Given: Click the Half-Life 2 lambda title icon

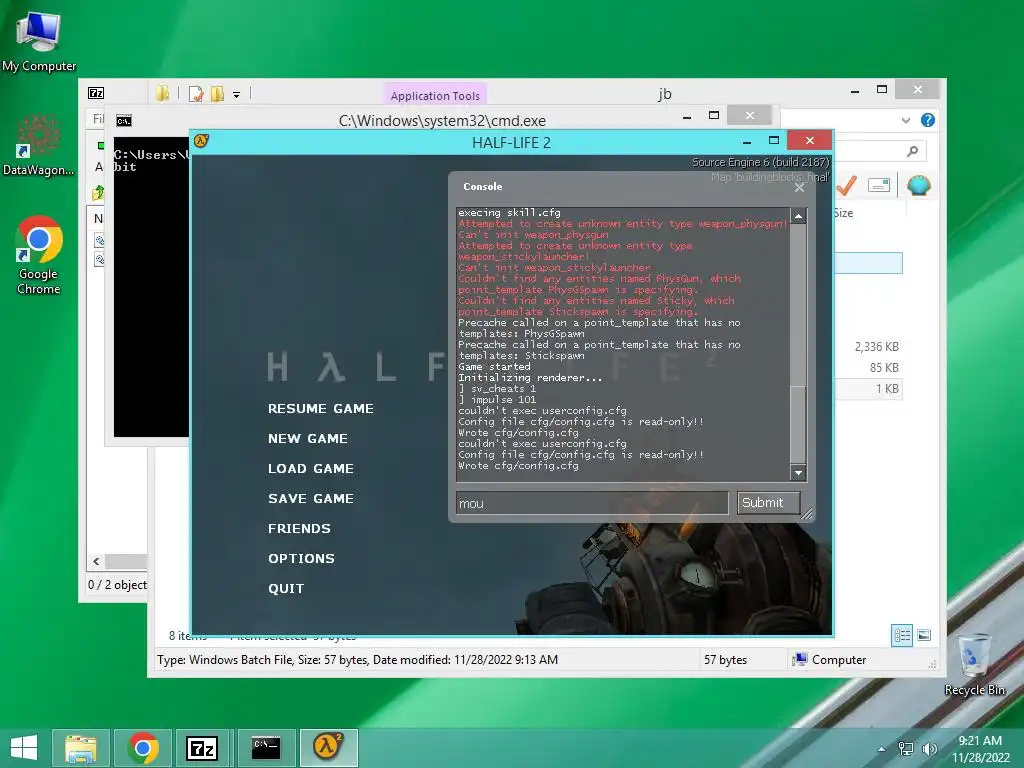Looking at the screenshot, I should point(201,140).
